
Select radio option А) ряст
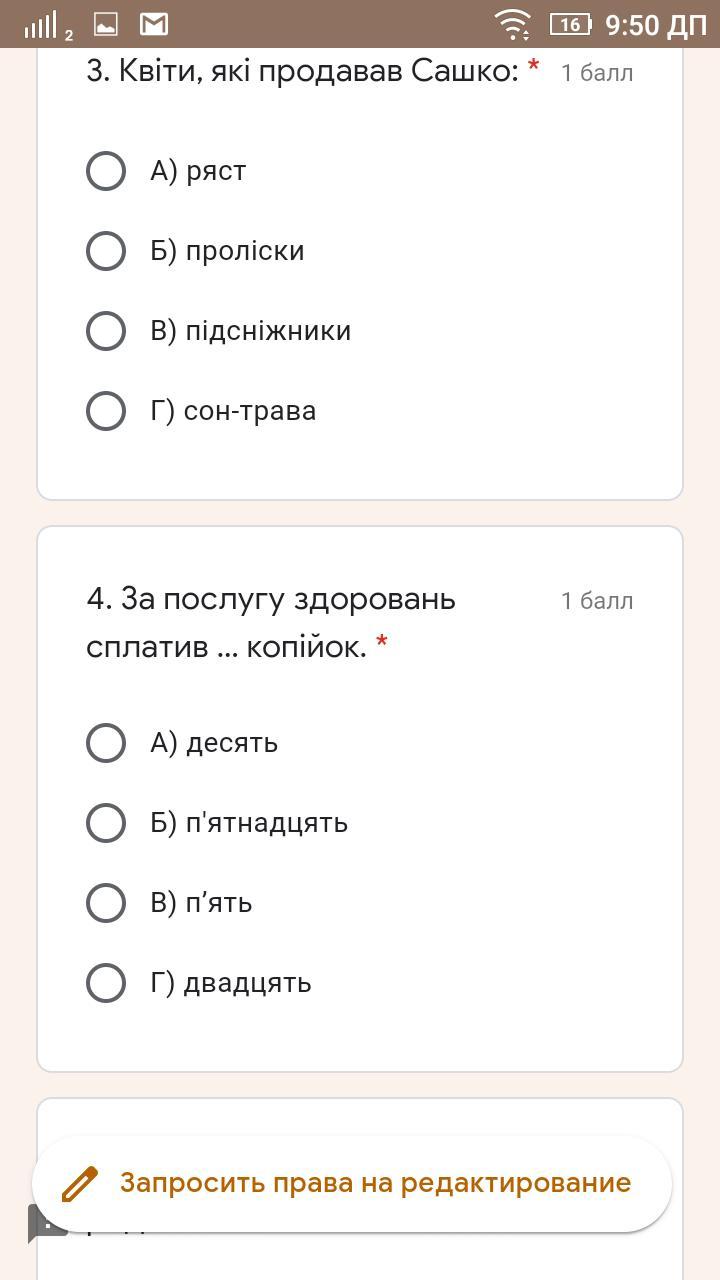click(x=106, y=171)
